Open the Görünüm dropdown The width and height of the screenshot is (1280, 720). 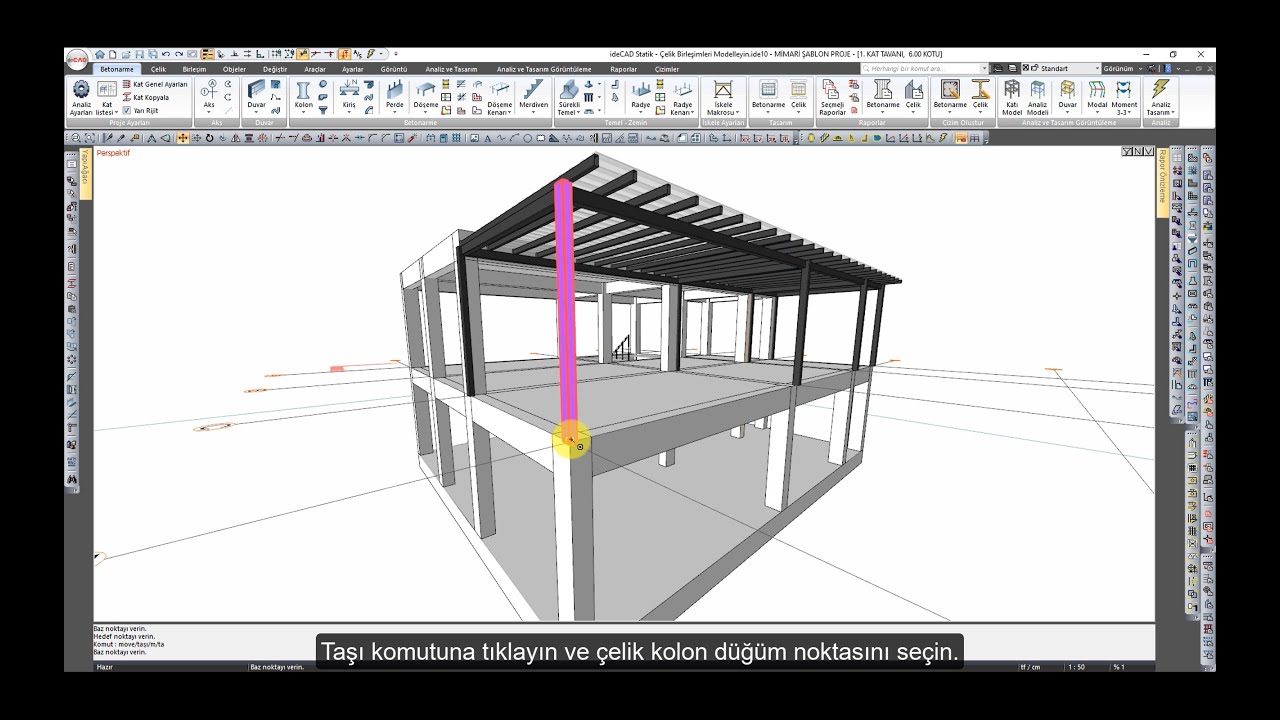pyautogui.click(x=1120, y=69)
